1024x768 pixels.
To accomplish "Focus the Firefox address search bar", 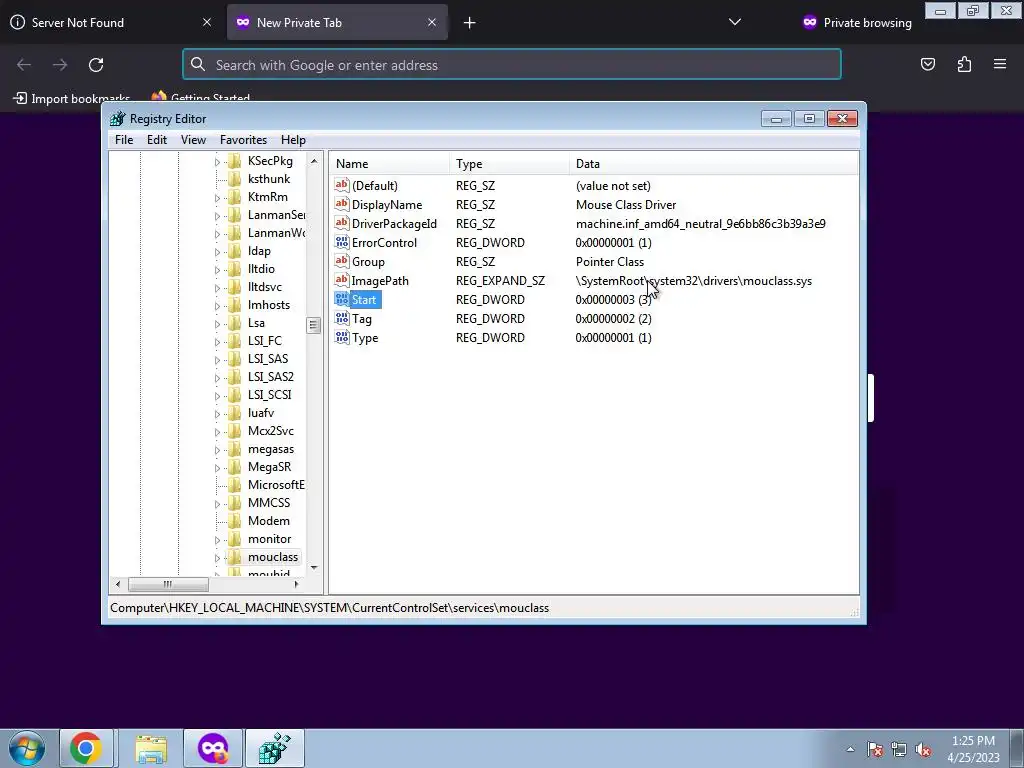I will point(512,65).
